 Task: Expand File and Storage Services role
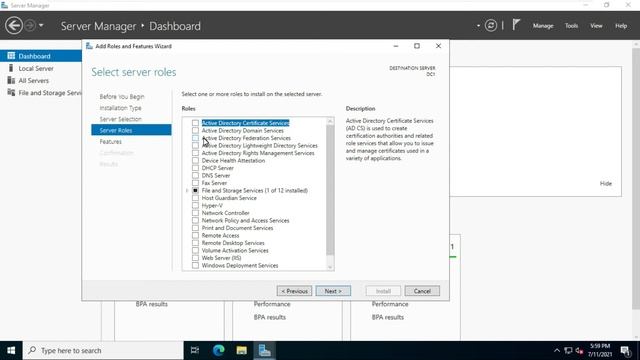click(187, 191)
